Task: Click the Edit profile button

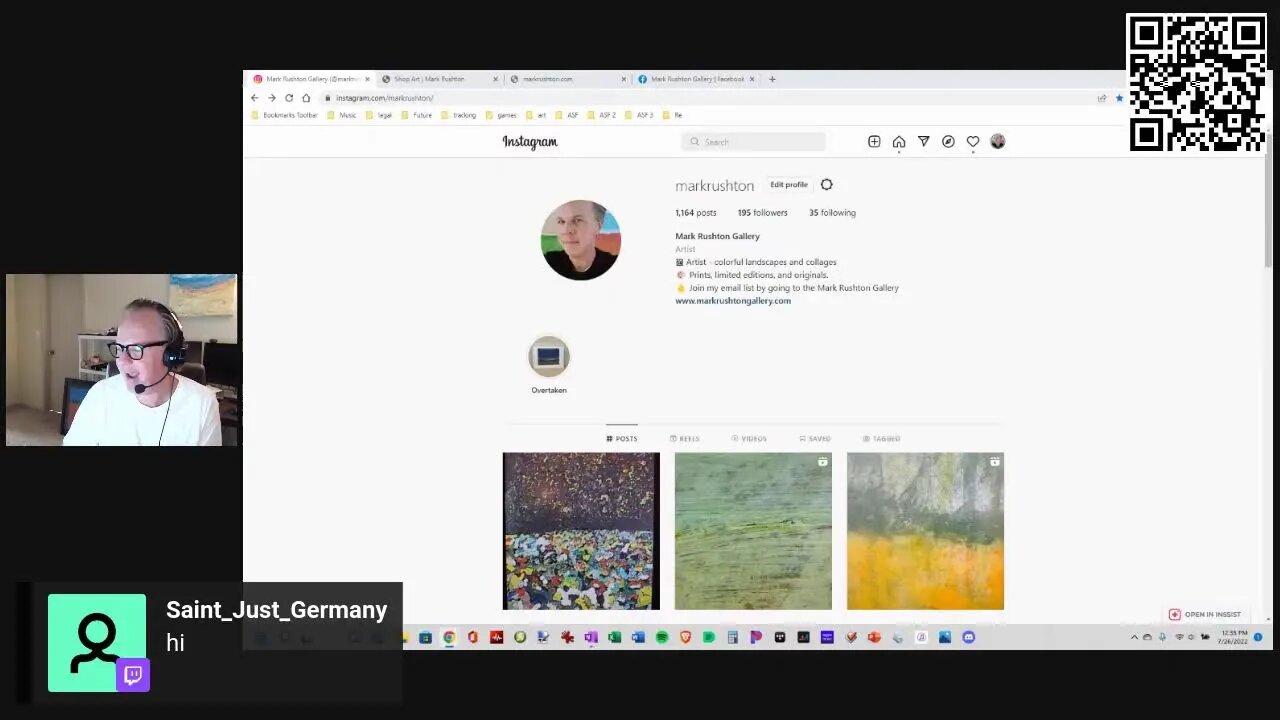Action: coord(789,185)
